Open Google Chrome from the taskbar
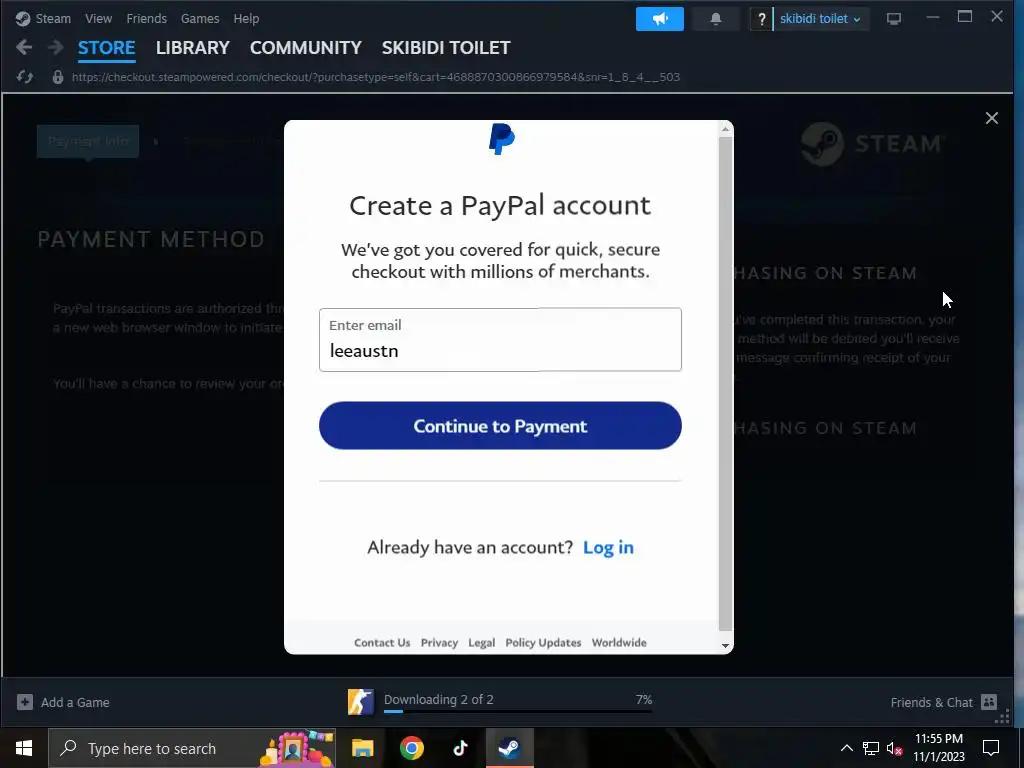1024x768 pixels. (411, 748)
